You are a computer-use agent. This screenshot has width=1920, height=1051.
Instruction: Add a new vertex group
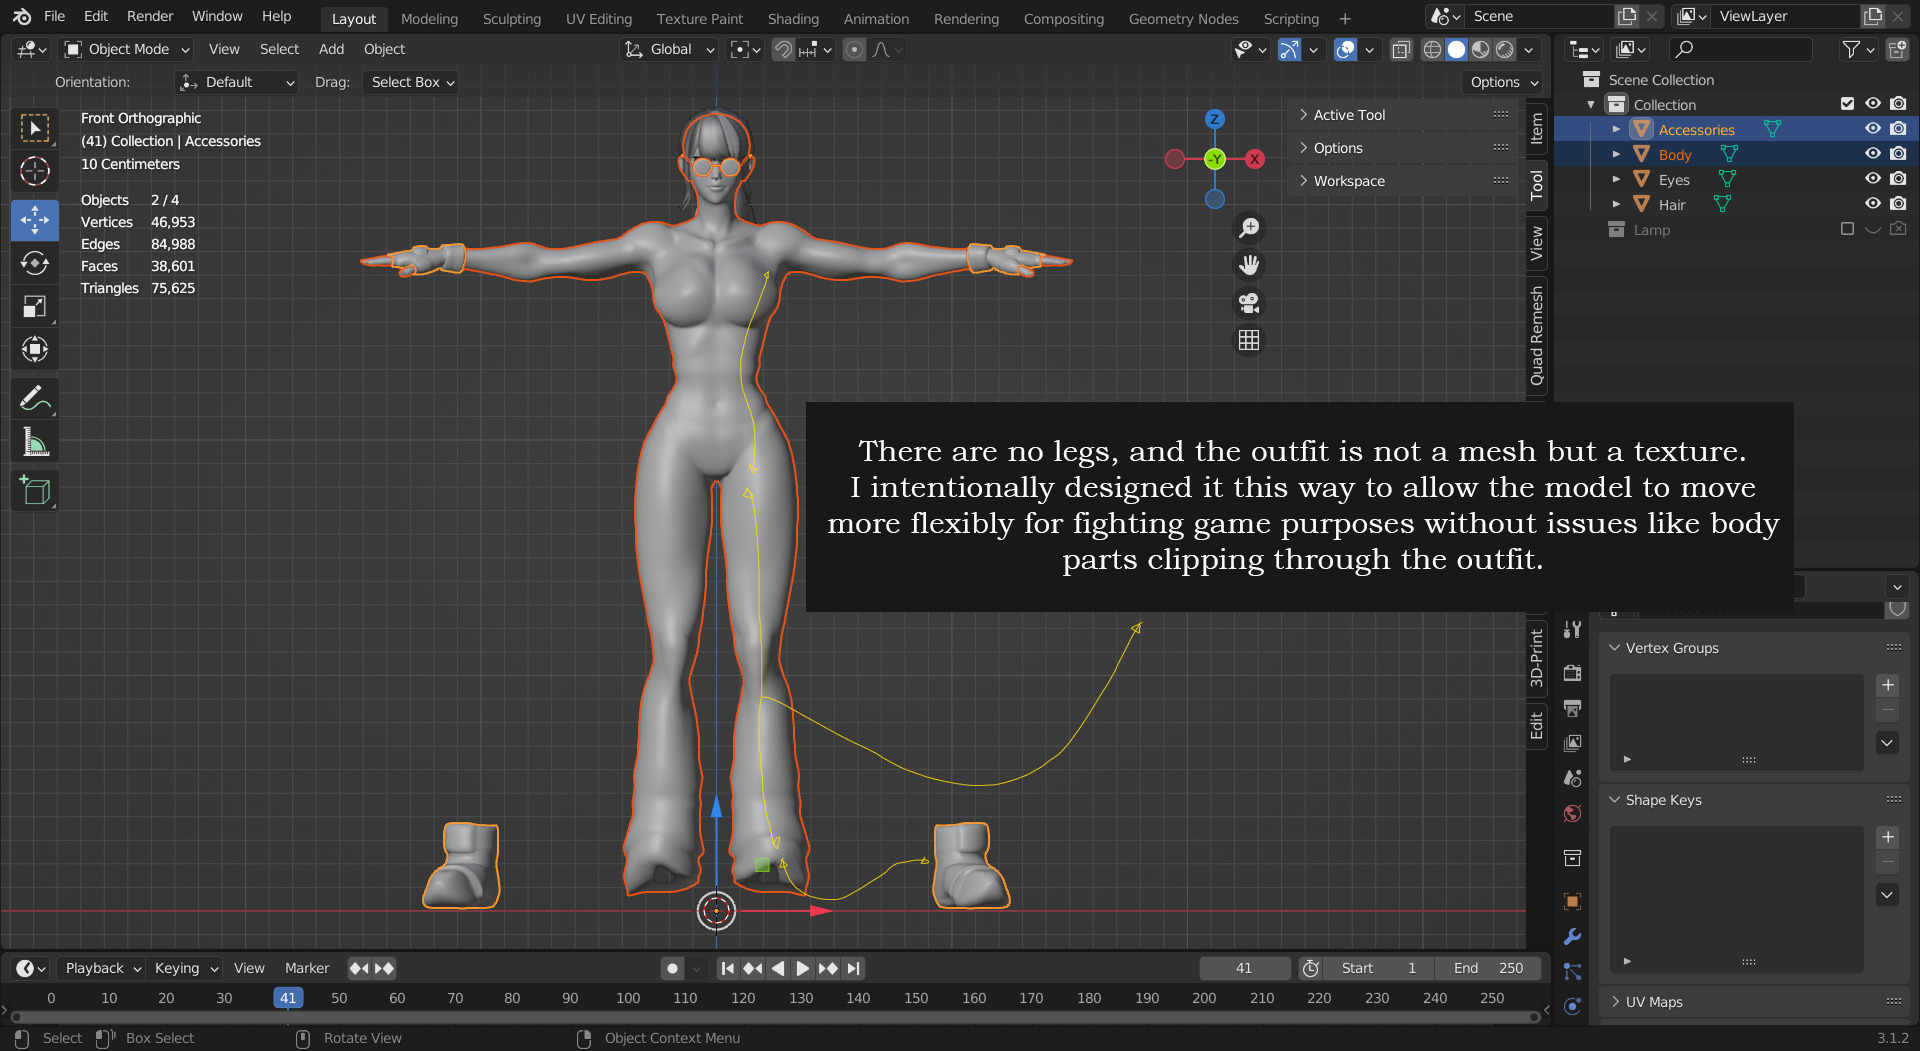click(x=1888, y=685)
